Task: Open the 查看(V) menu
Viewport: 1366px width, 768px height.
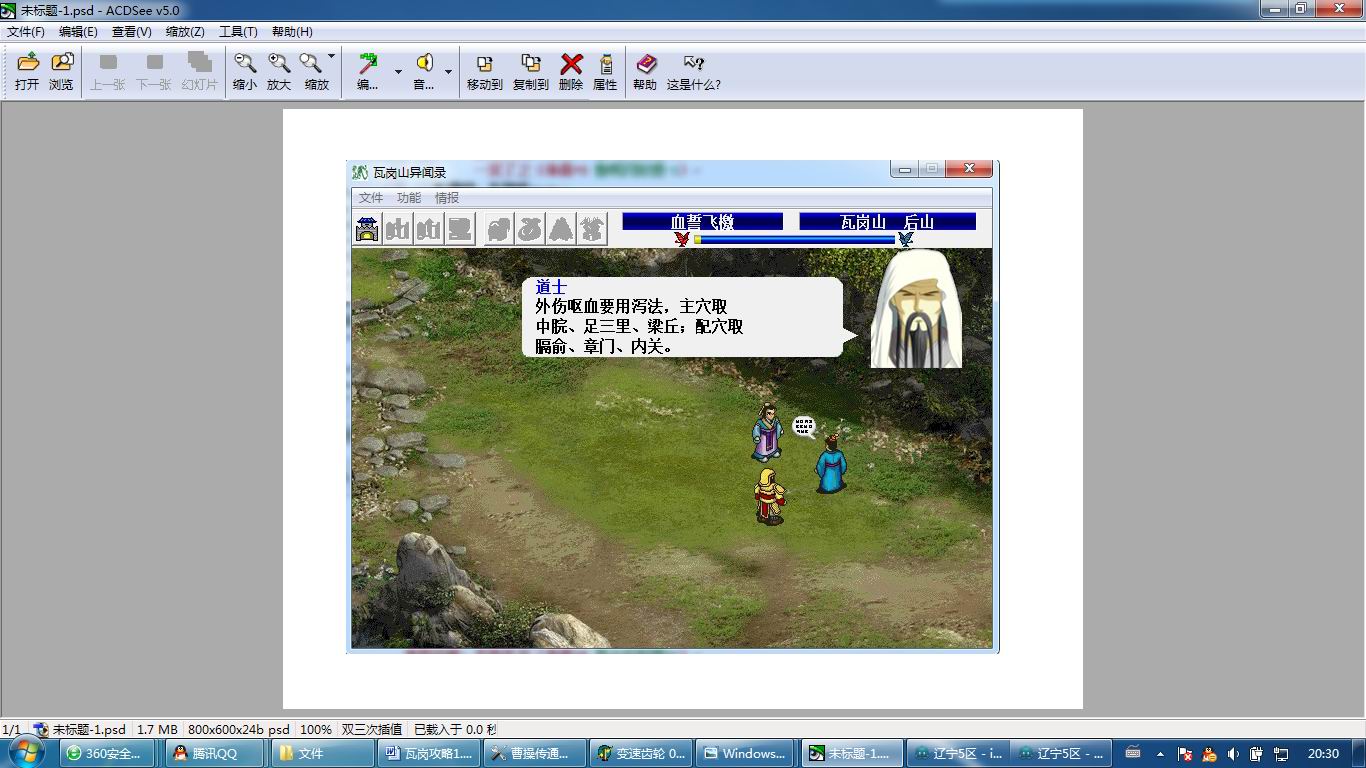Action: pos(132,32)
